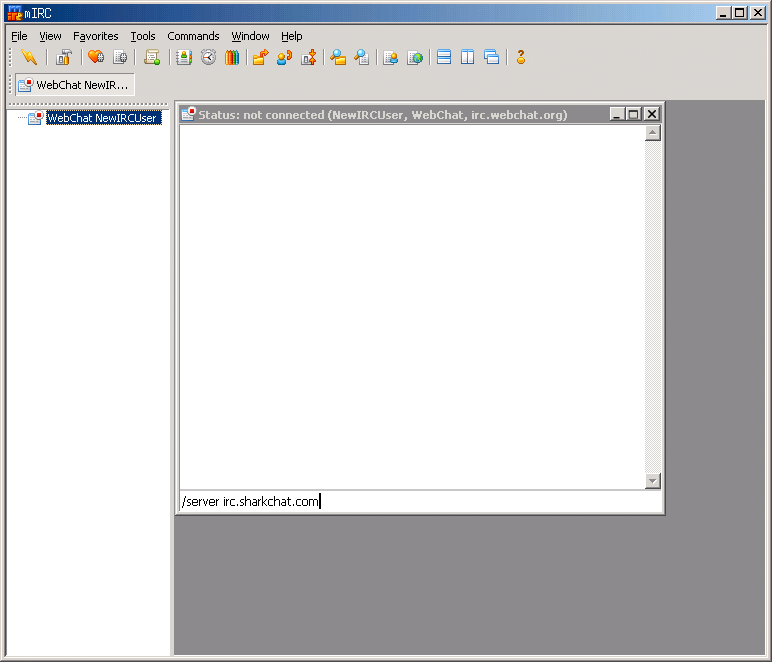Tile windows vertically via toolbar icon

coord(468,57)
